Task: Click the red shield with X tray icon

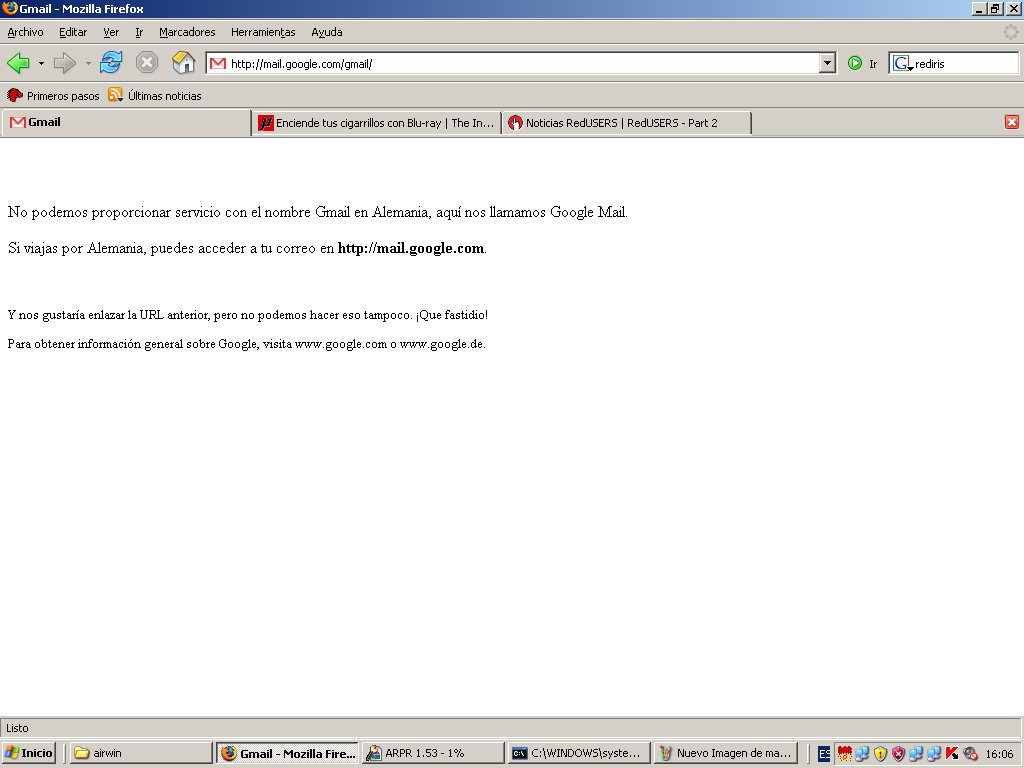Action: click(899, 753)
